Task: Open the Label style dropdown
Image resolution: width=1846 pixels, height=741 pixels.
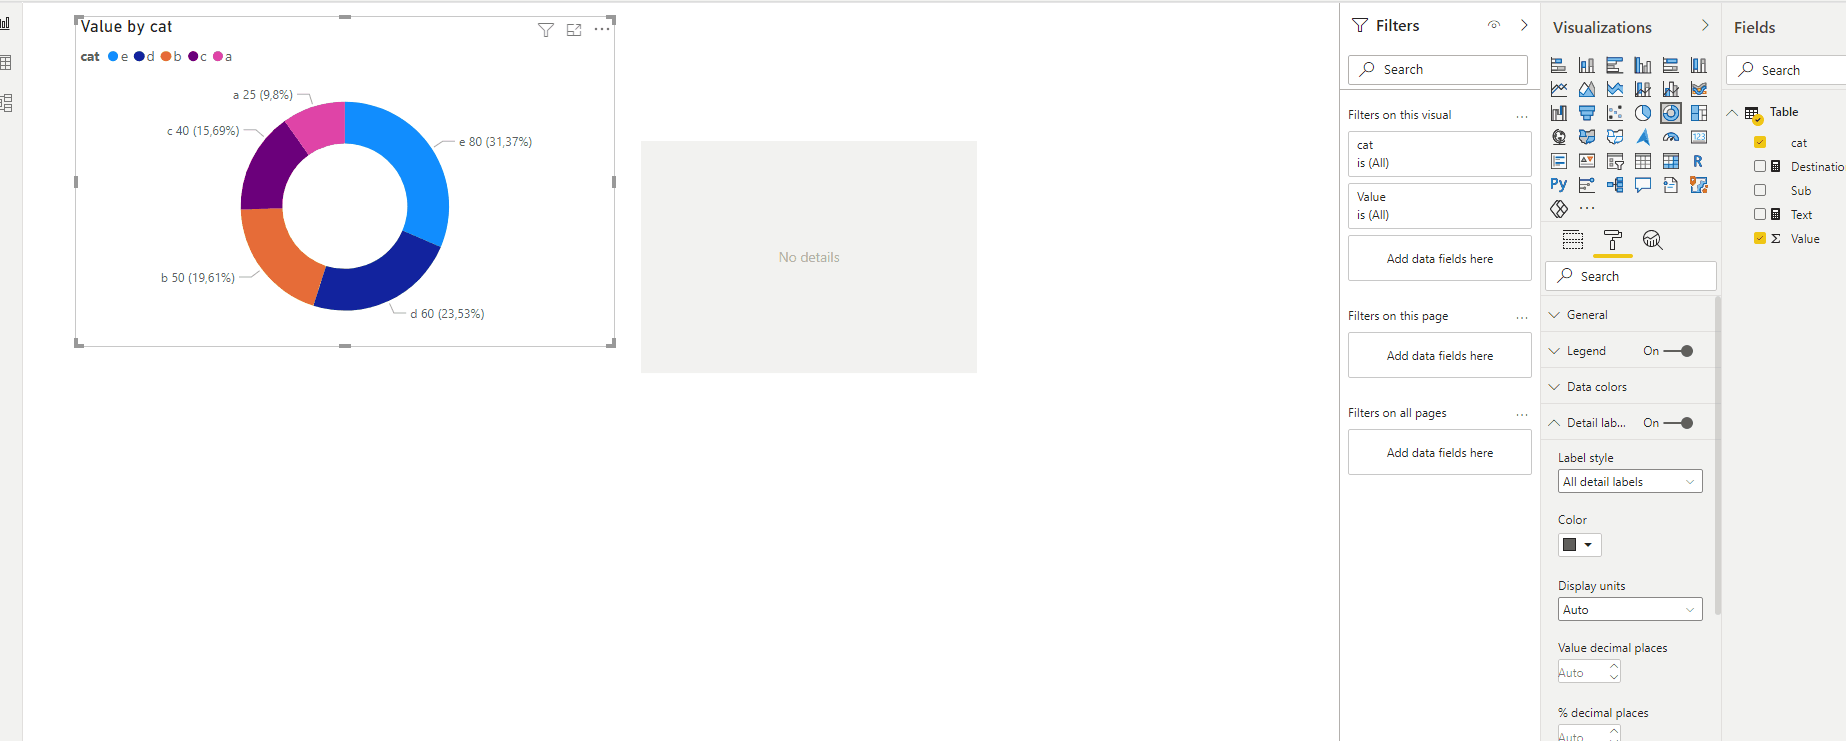Action: tap(1630, 482)
